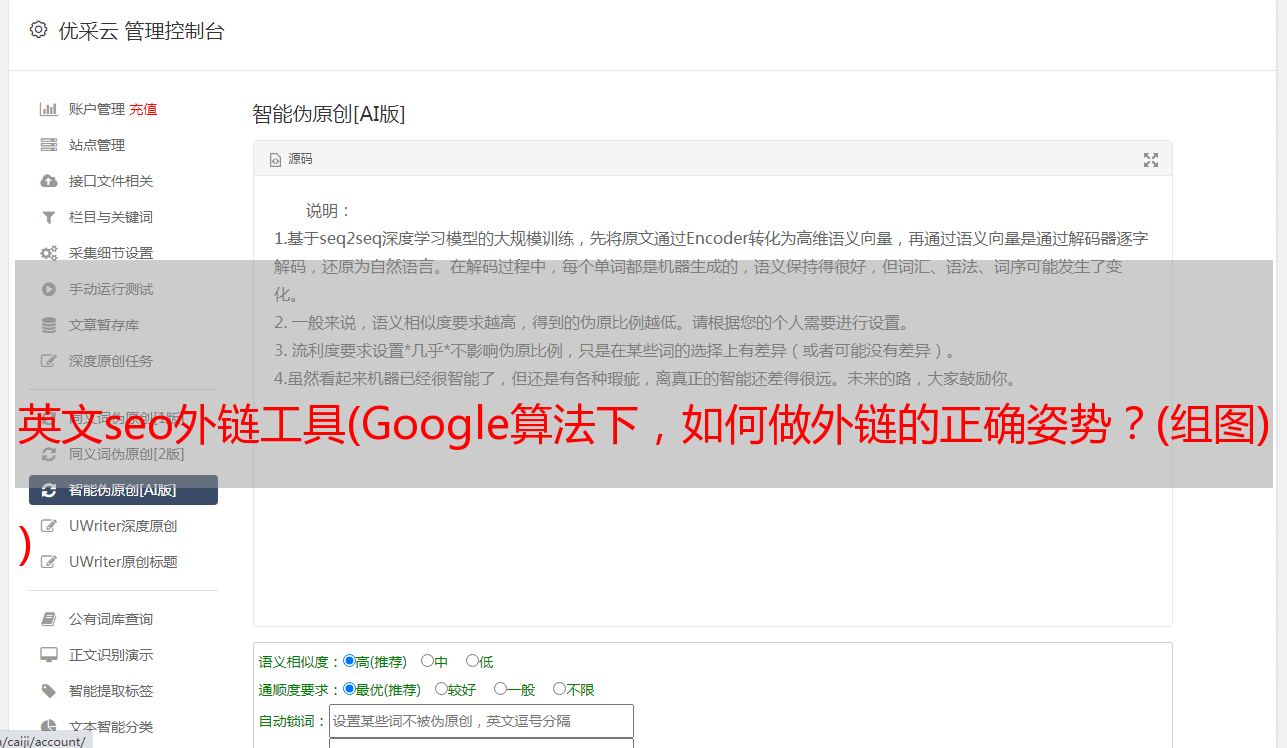Click the refresh icon for 同义词伪原创[2版]
1287x748 pixels.
click(48, 454)
